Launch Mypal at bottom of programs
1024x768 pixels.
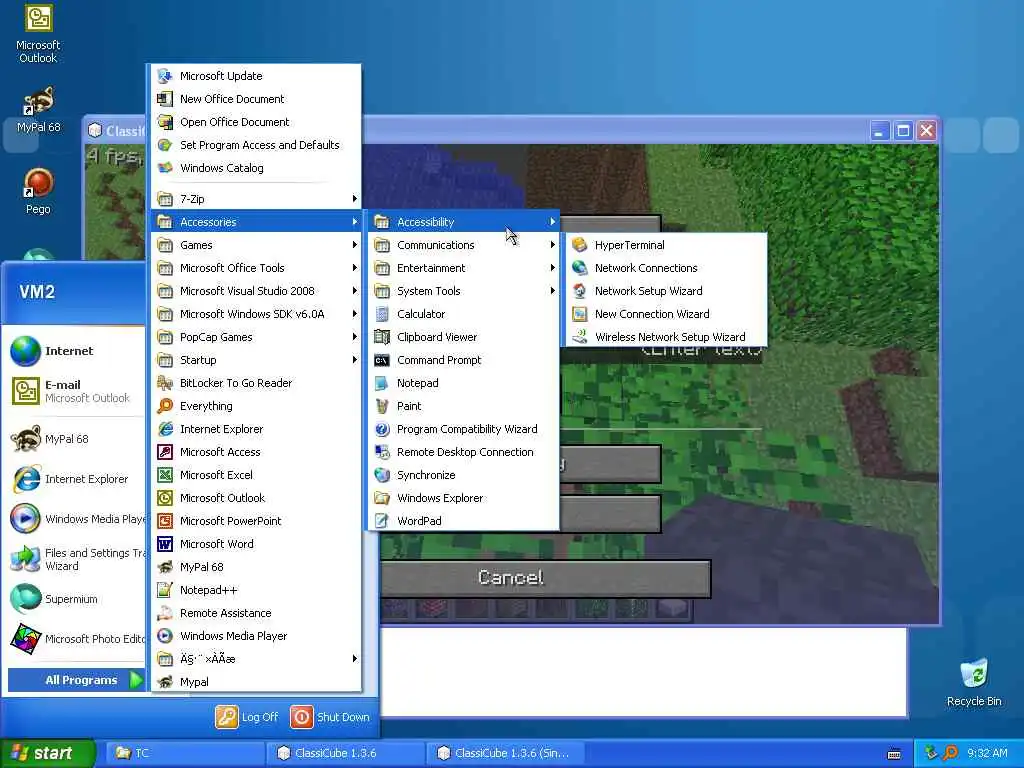click(256, 682)
